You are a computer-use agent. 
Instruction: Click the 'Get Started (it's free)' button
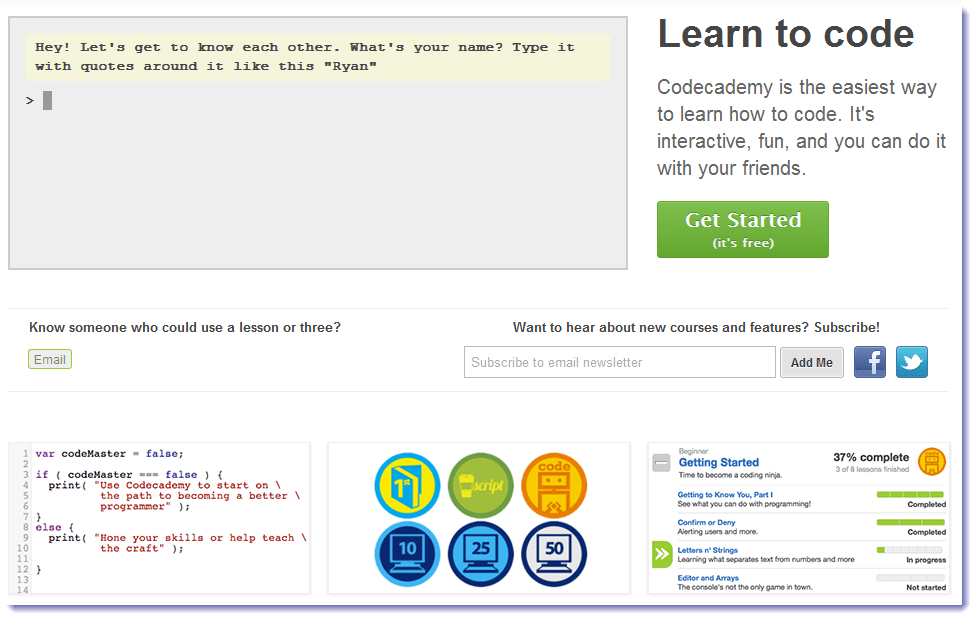743,229
